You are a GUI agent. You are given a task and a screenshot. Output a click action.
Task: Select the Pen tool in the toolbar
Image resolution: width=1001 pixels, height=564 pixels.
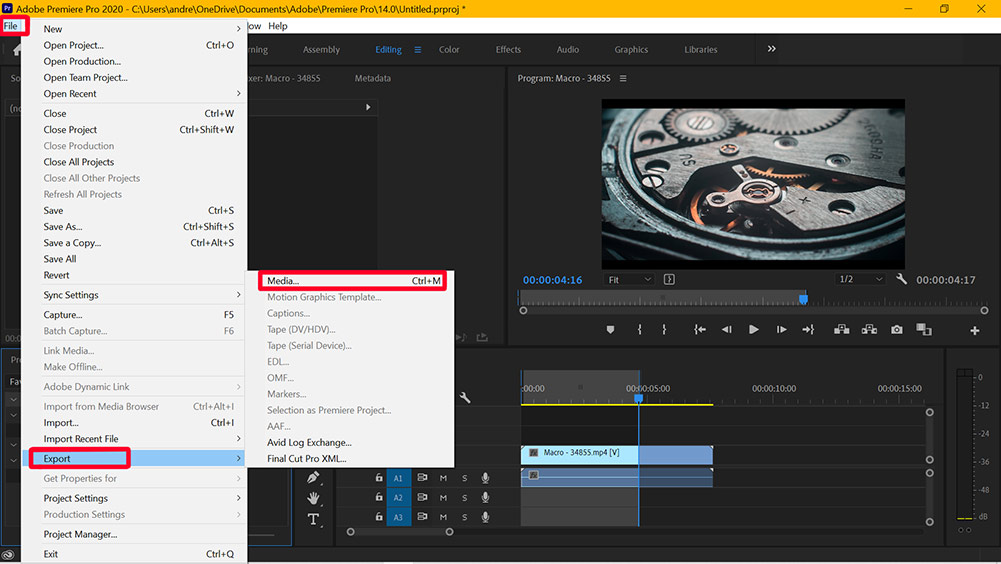point(313,478)
